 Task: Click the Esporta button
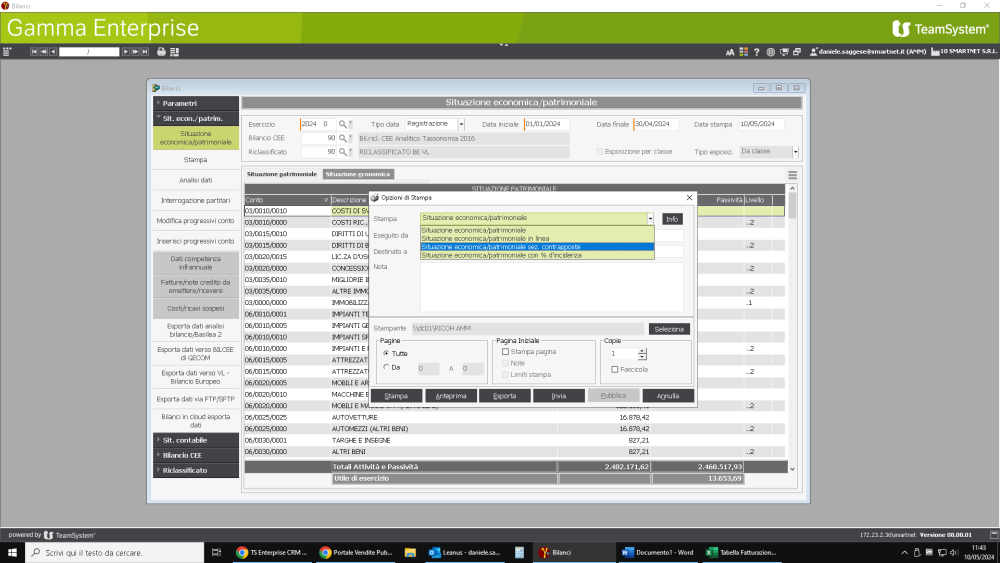504,396
